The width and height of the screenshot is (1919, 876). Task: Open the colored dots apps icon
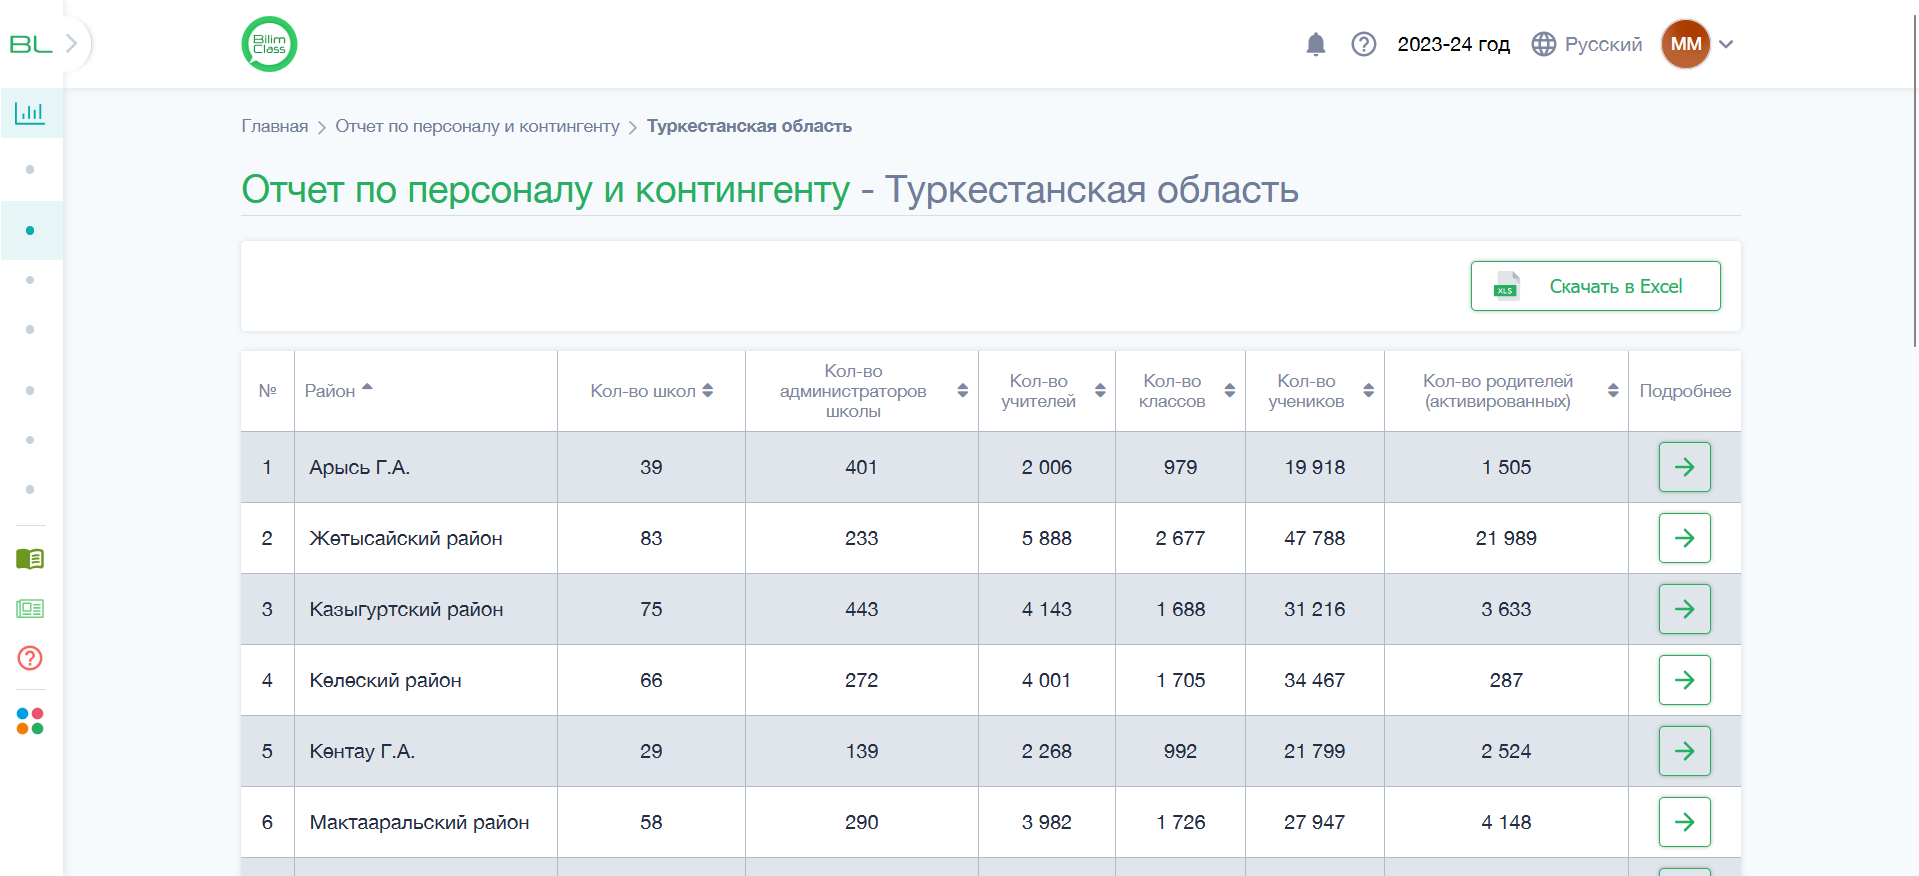[30, 721]
